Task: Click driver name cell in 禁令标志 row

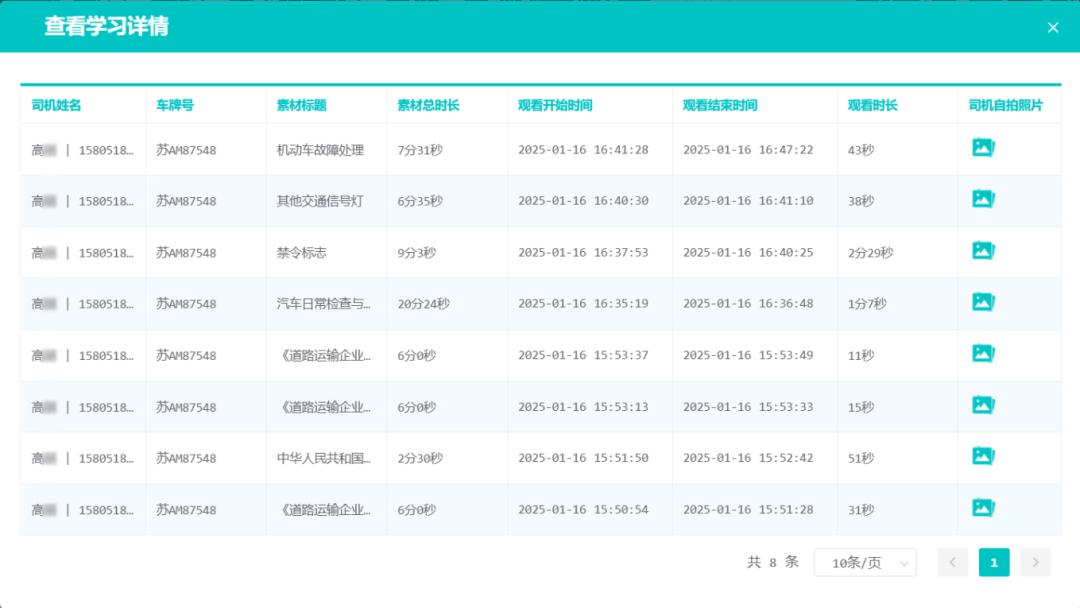Action: (x=83, y=253)
